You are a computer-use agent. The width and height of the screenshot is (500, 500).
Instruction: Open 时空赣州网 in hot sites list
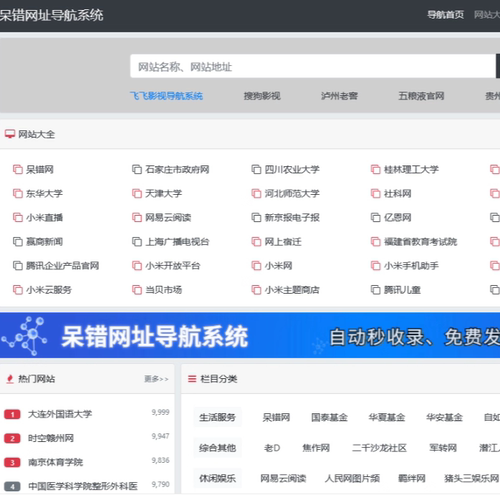click(x=51, y=438)
